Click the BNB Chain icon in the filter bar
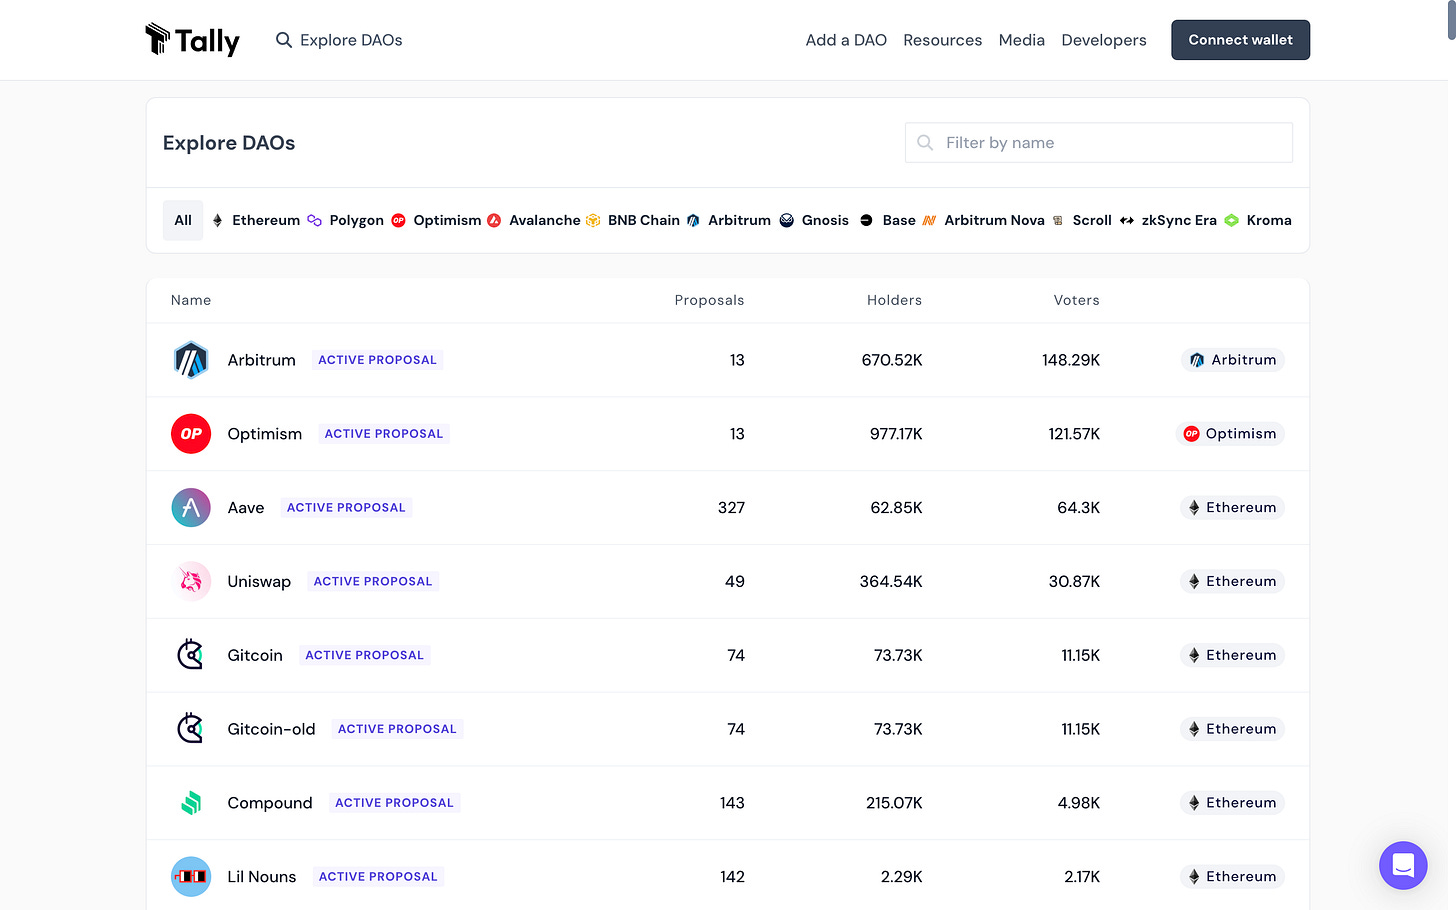 pyautogui.click(x=593, y=220)
